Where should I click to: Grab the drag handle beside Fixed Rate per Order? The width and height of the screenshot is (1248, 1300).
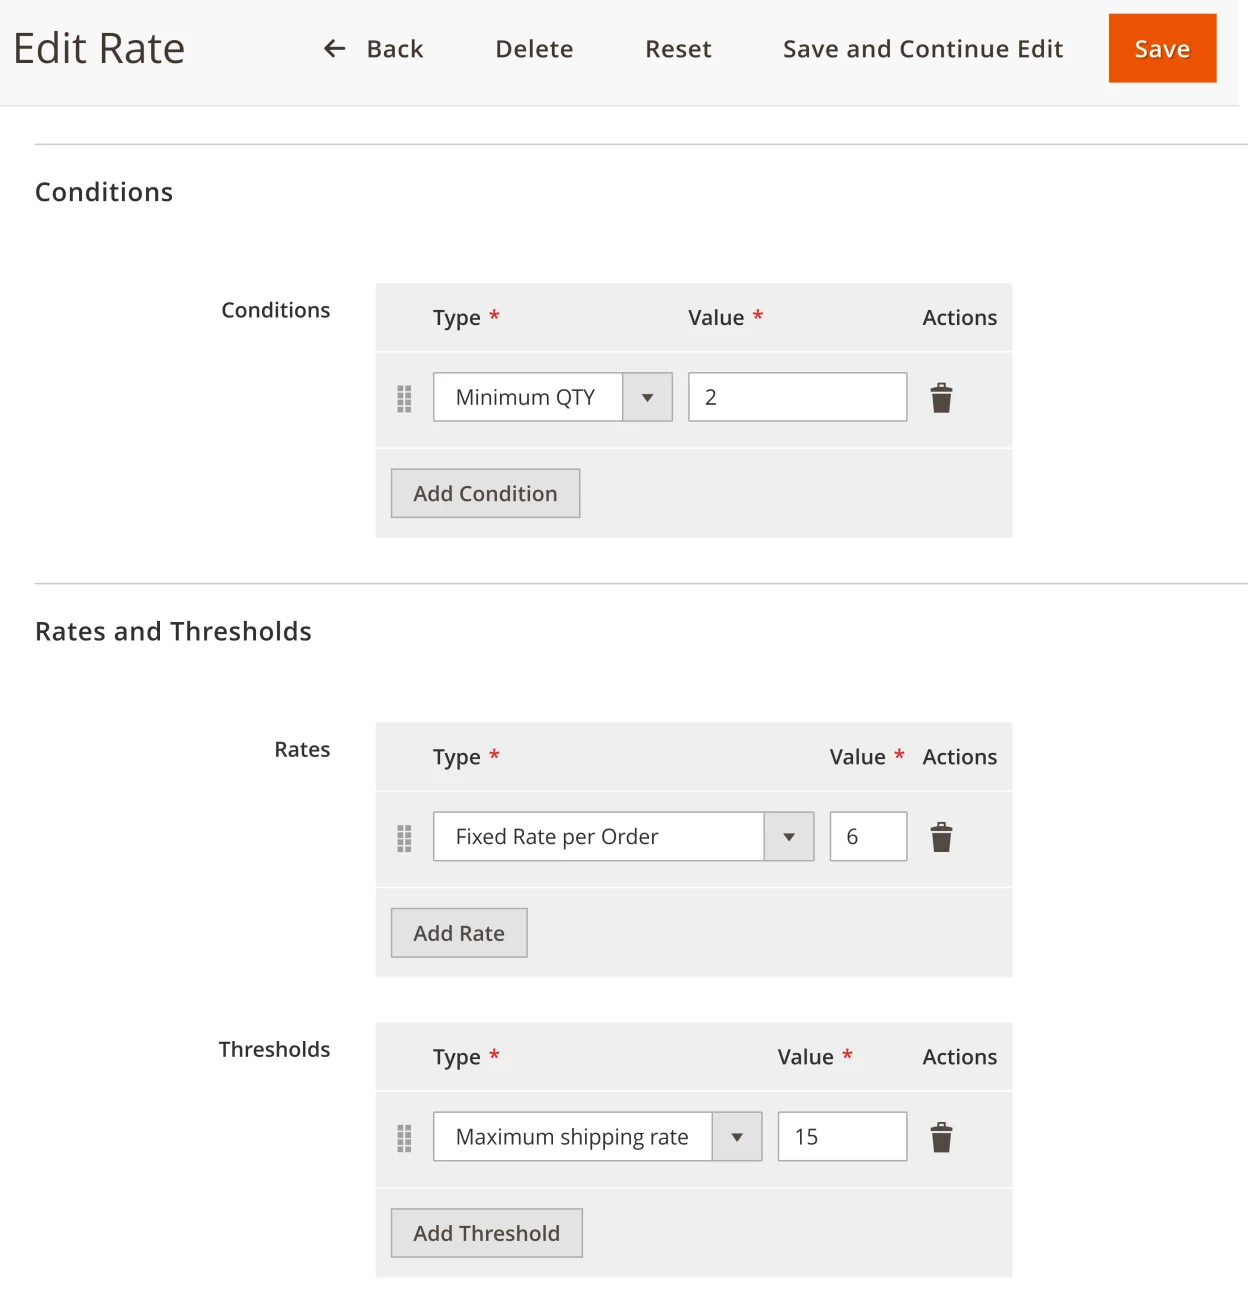click(404, 838)
